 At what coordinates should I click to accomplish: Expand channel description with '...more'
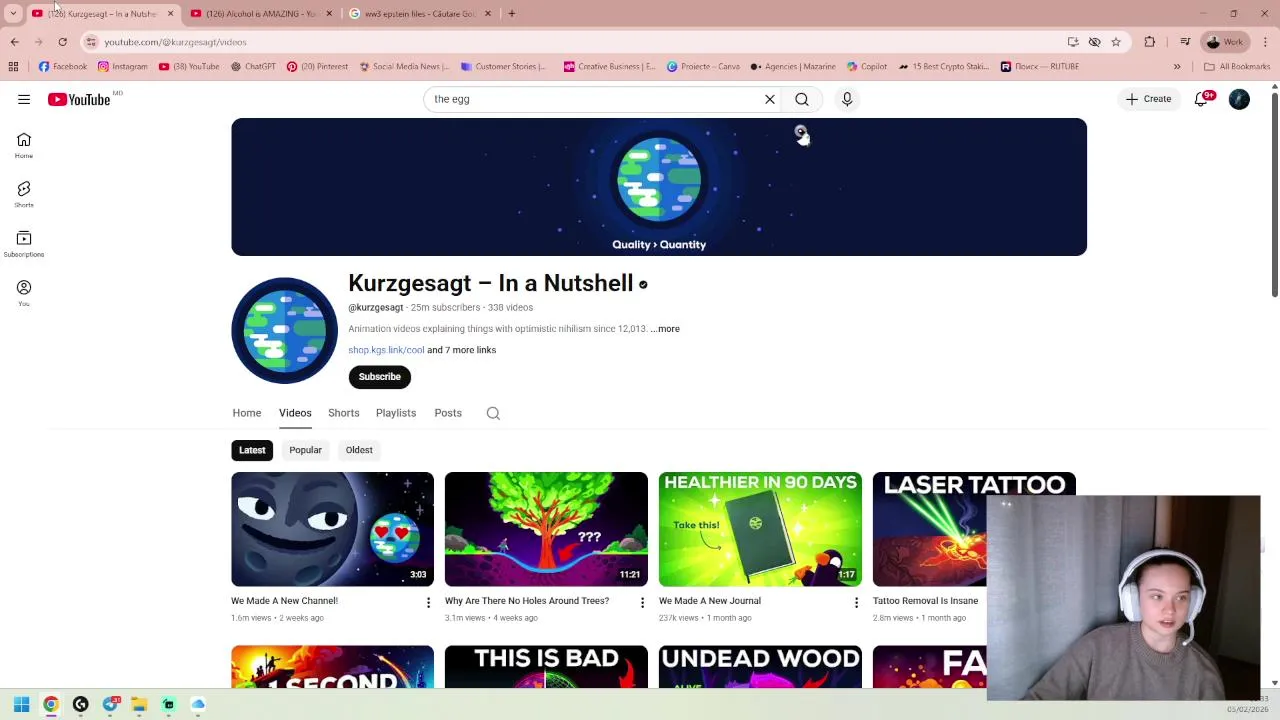click(x=665, y=329)
